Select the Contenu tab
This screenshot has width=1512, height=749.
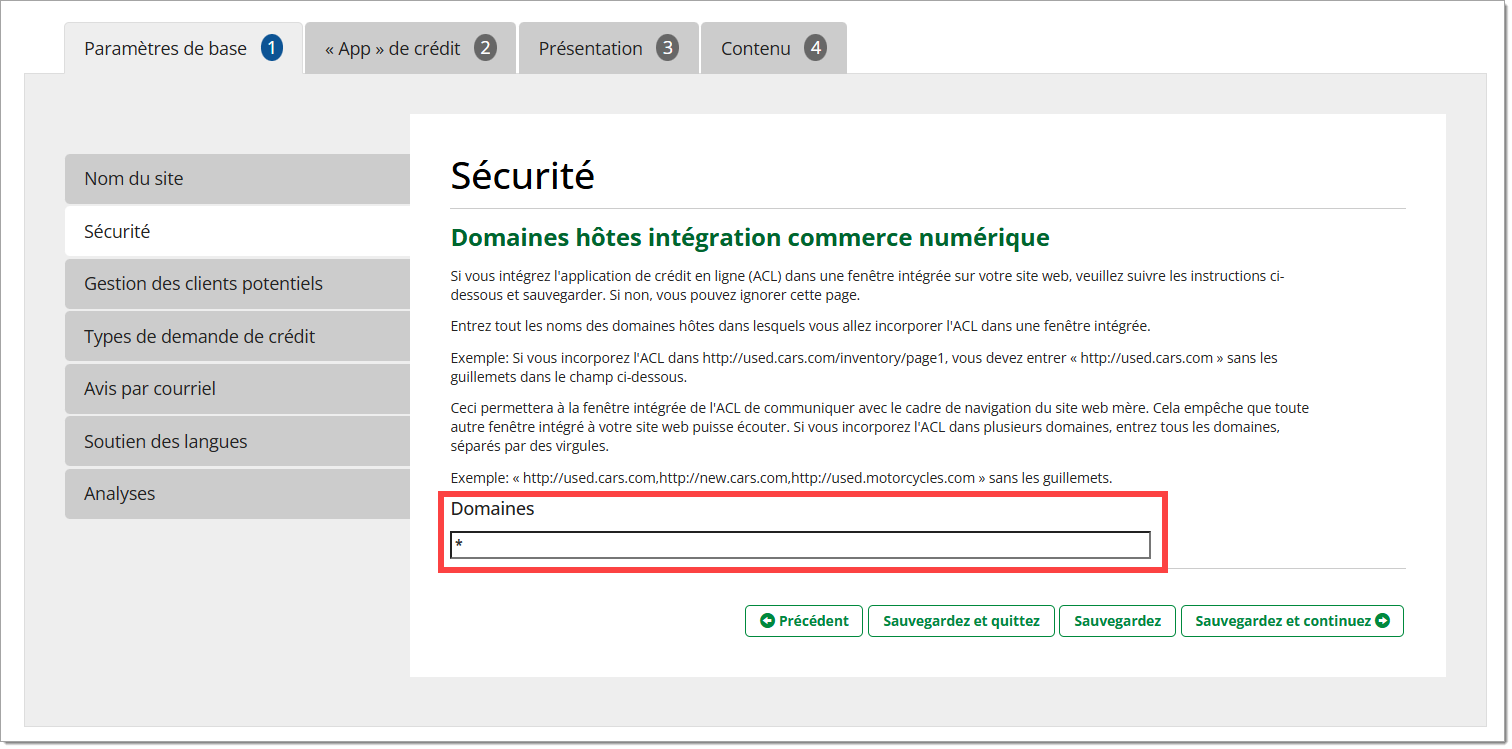(x=756, y=49)
